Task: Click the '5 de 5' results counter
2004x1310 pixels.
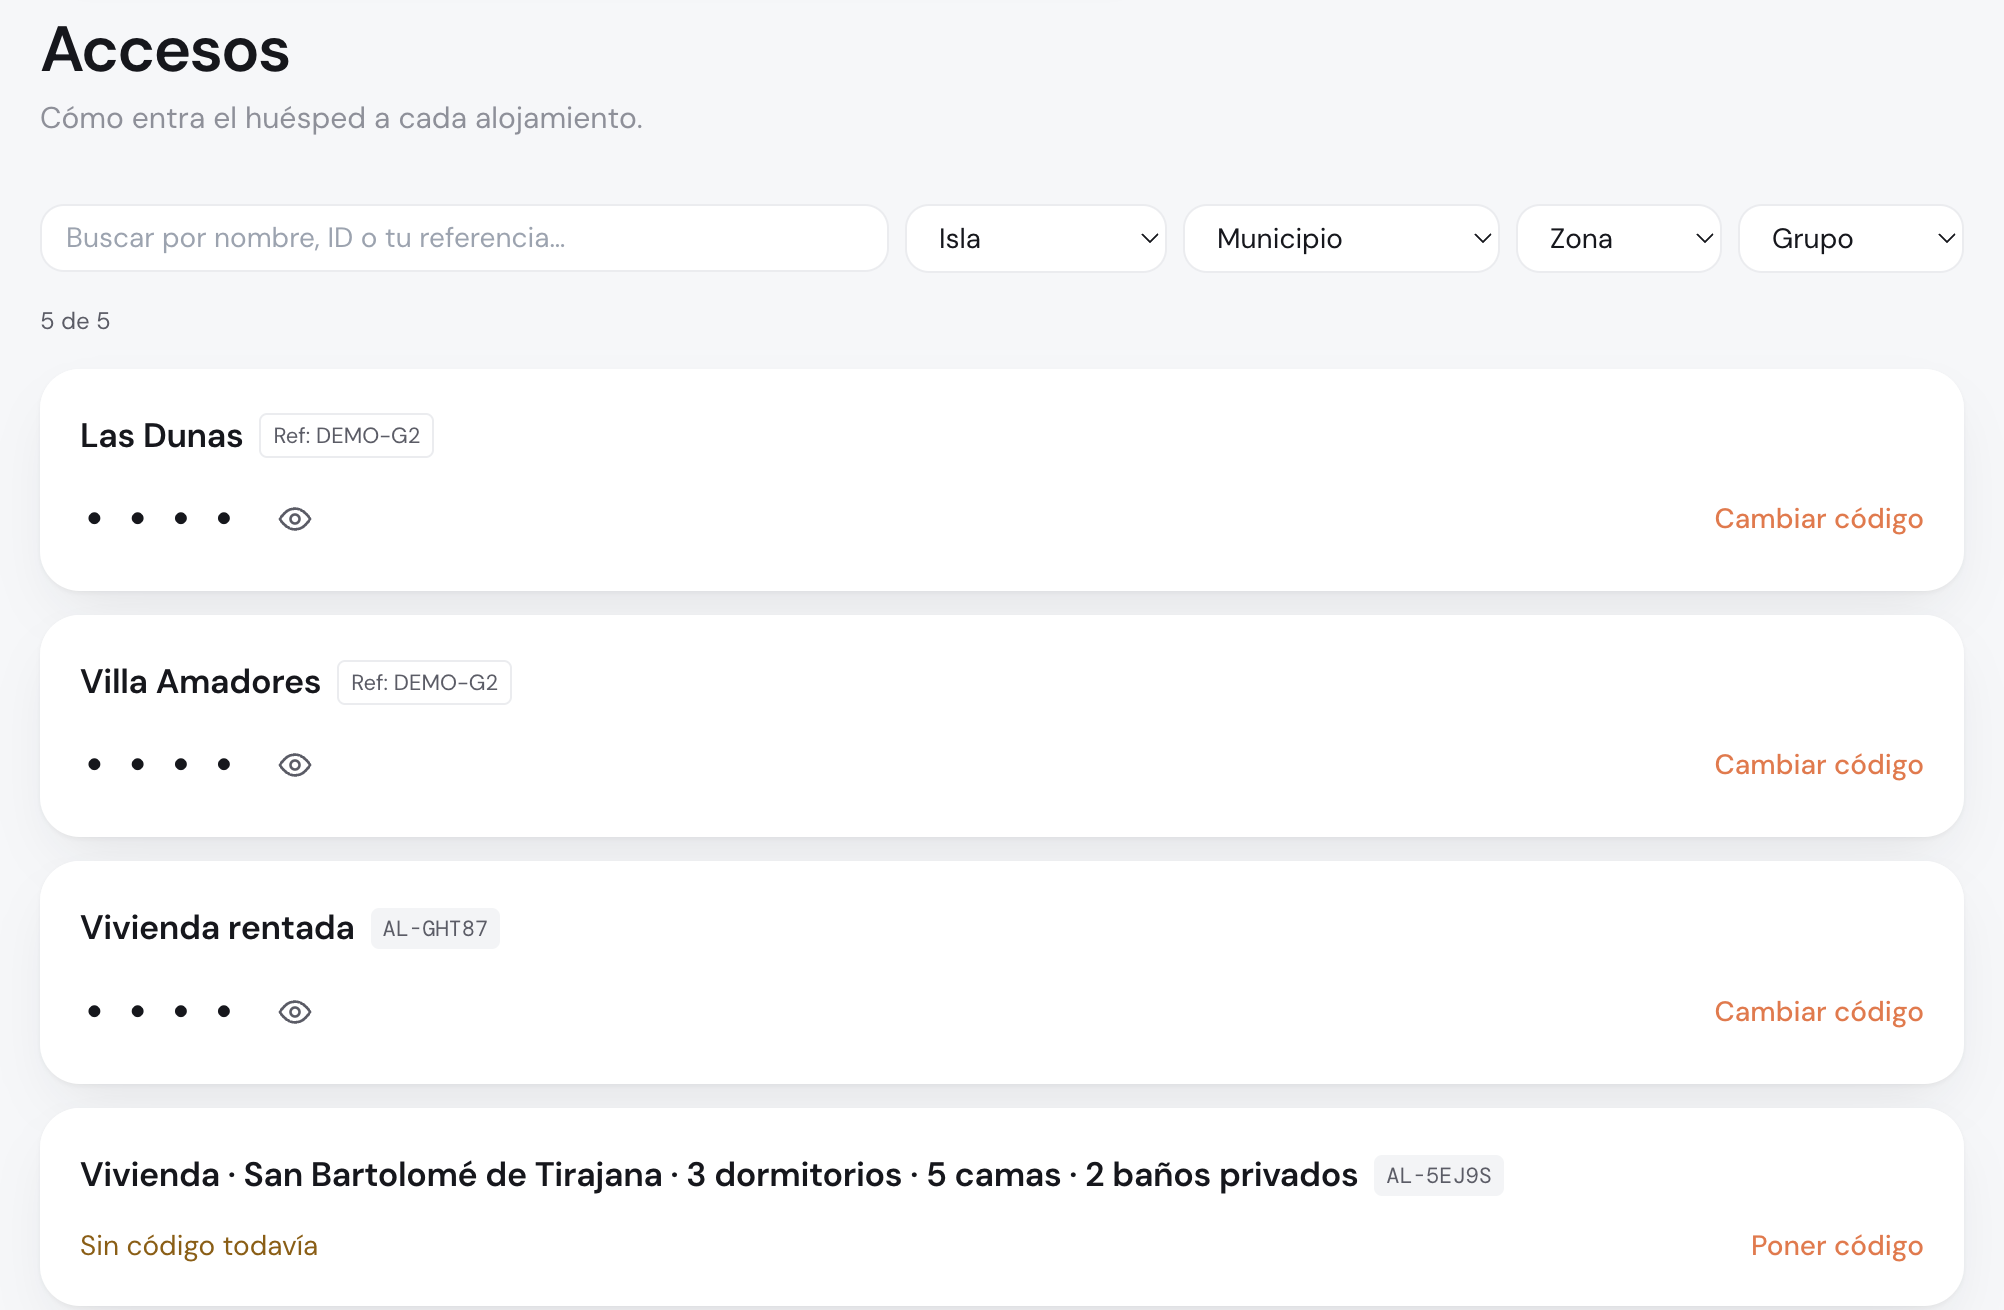Action: tap(75, 321)
